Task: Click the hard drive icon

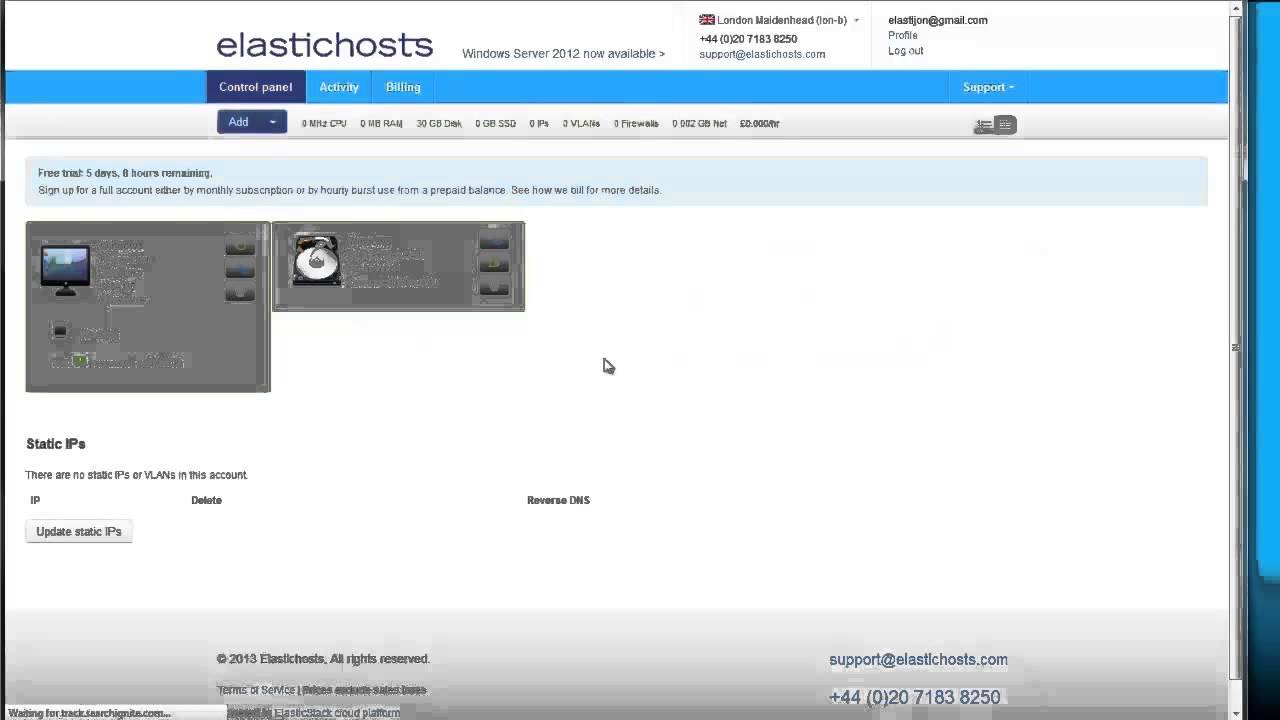Action: (x=316, y=260)
